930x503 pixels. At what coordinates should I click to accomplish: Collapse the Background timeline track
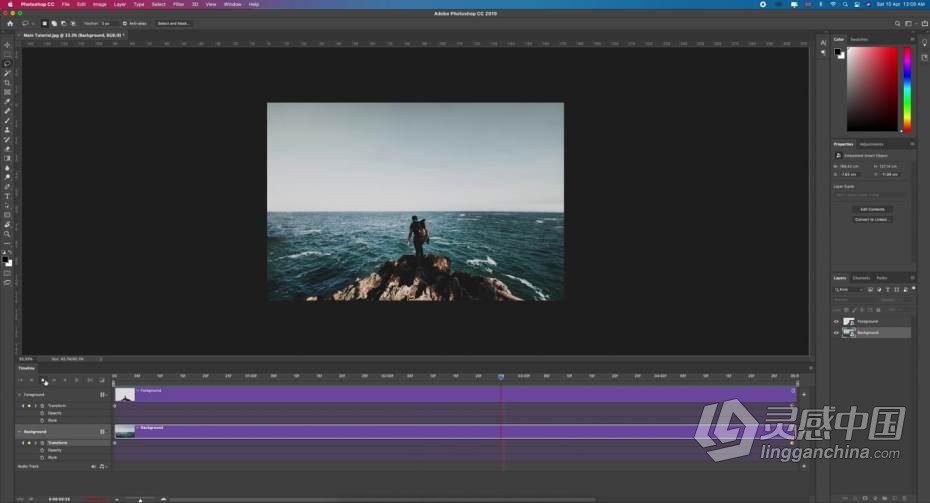click(19, 432)
